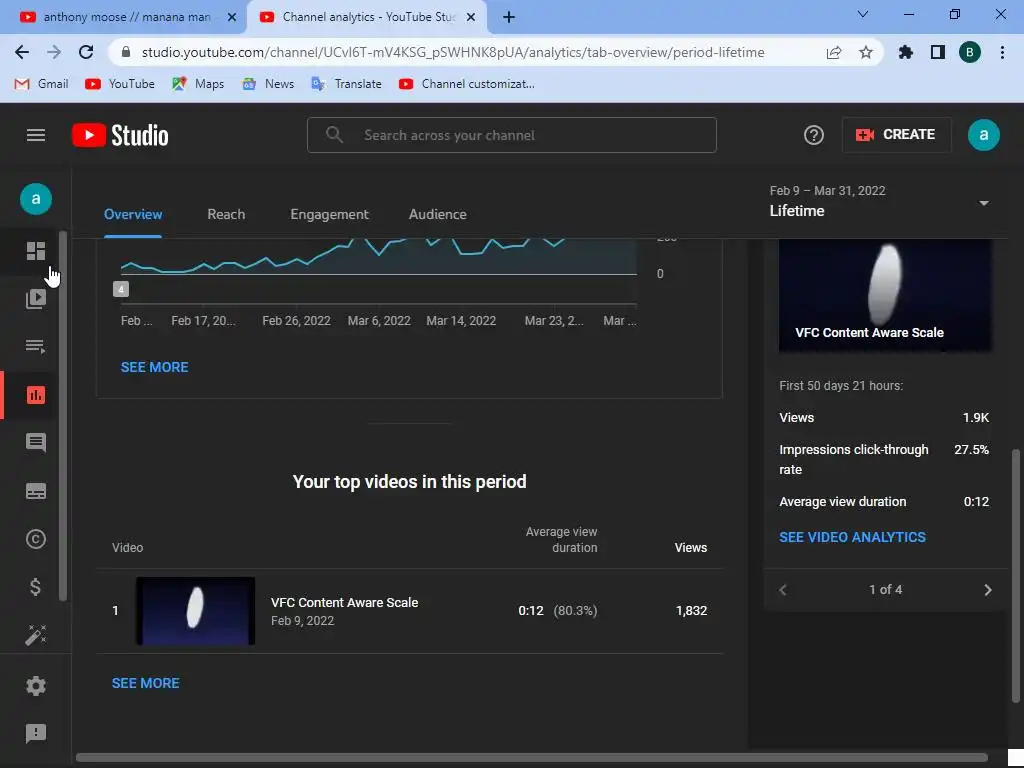Open the Copyright sidebar icon
The image size is (1024, 768).
(36, 539)
